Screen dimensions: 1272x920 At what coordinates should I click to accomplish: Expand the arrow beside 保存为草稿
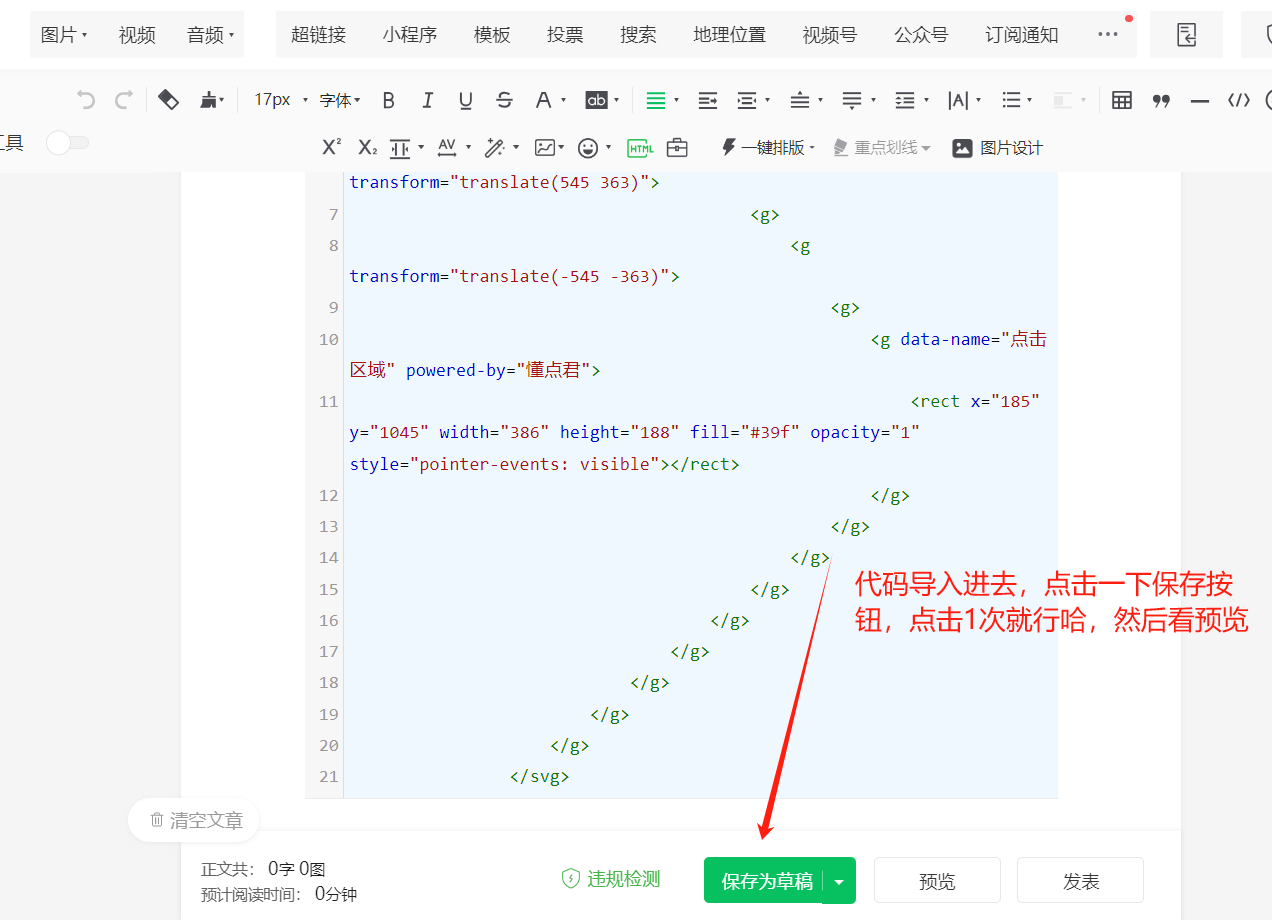click(x=839, y=881)
